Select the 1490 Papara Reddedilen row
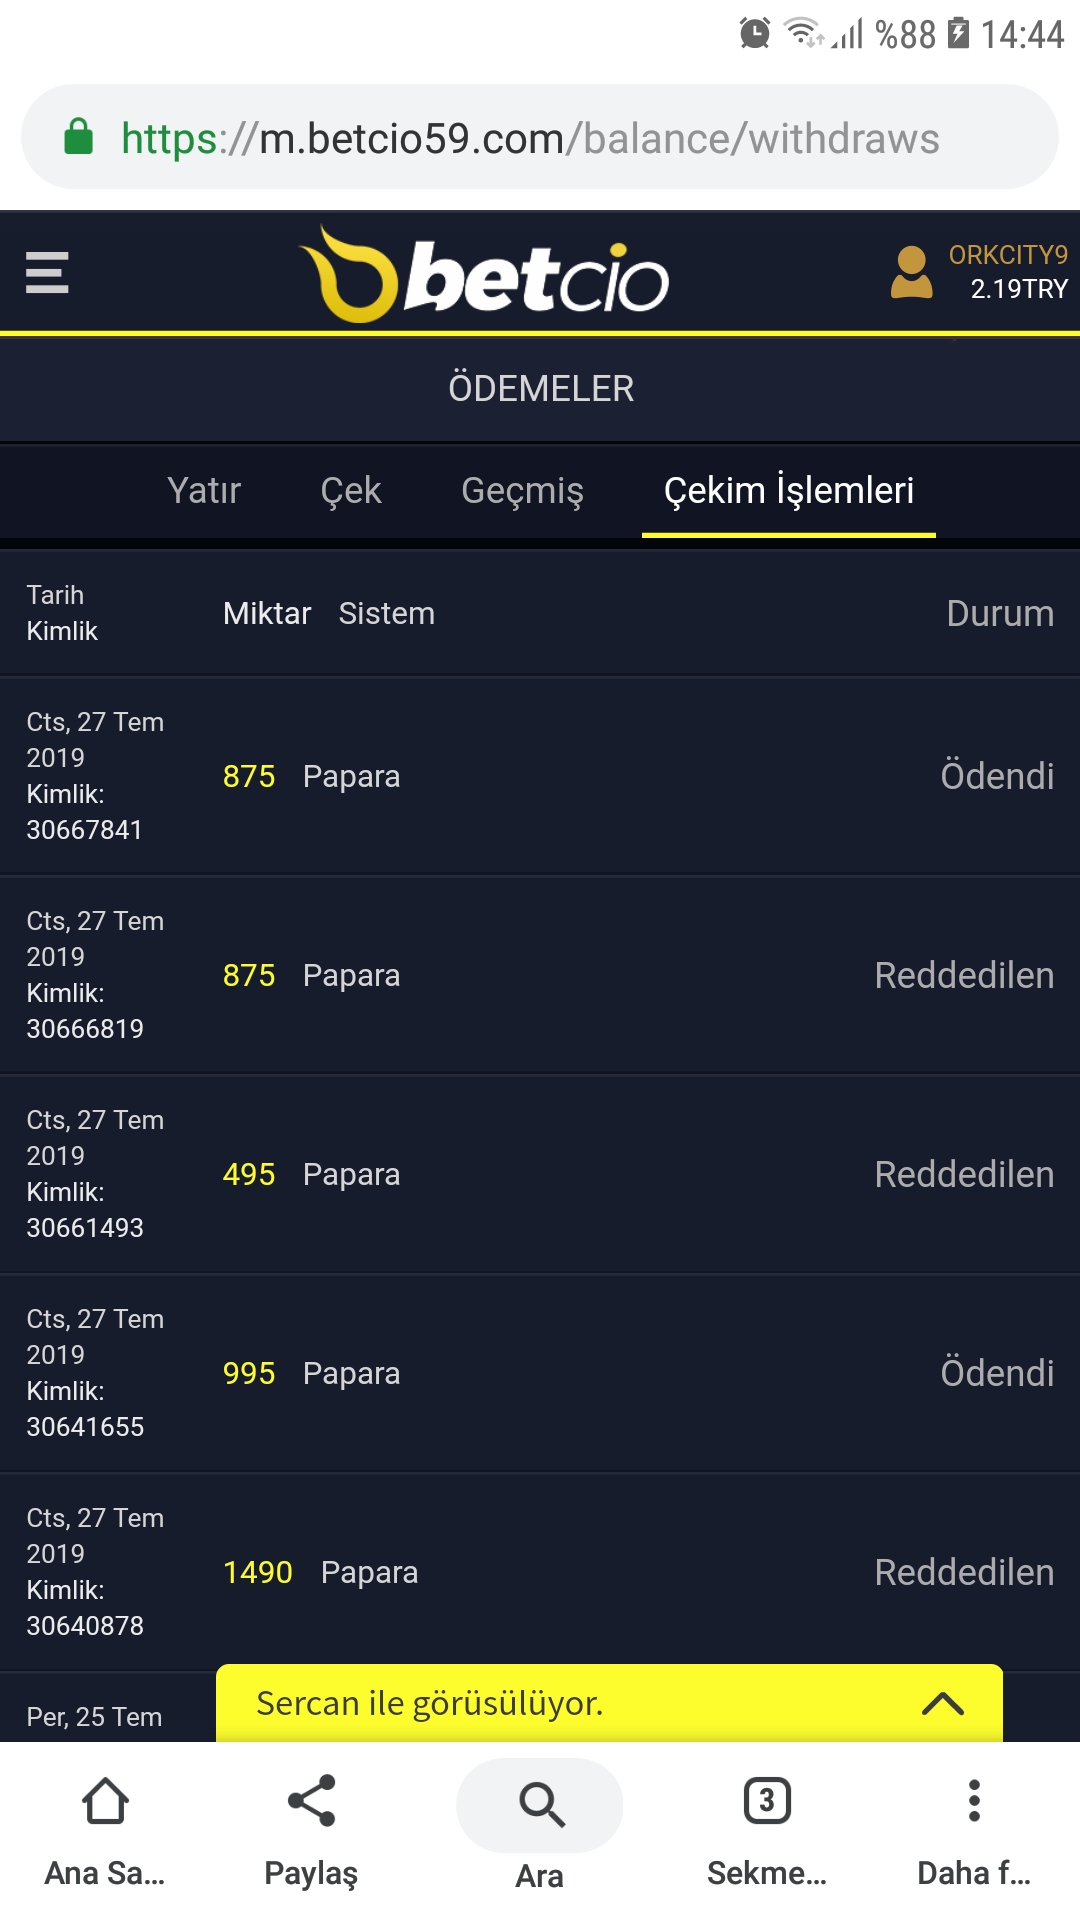 point(540,1572)
